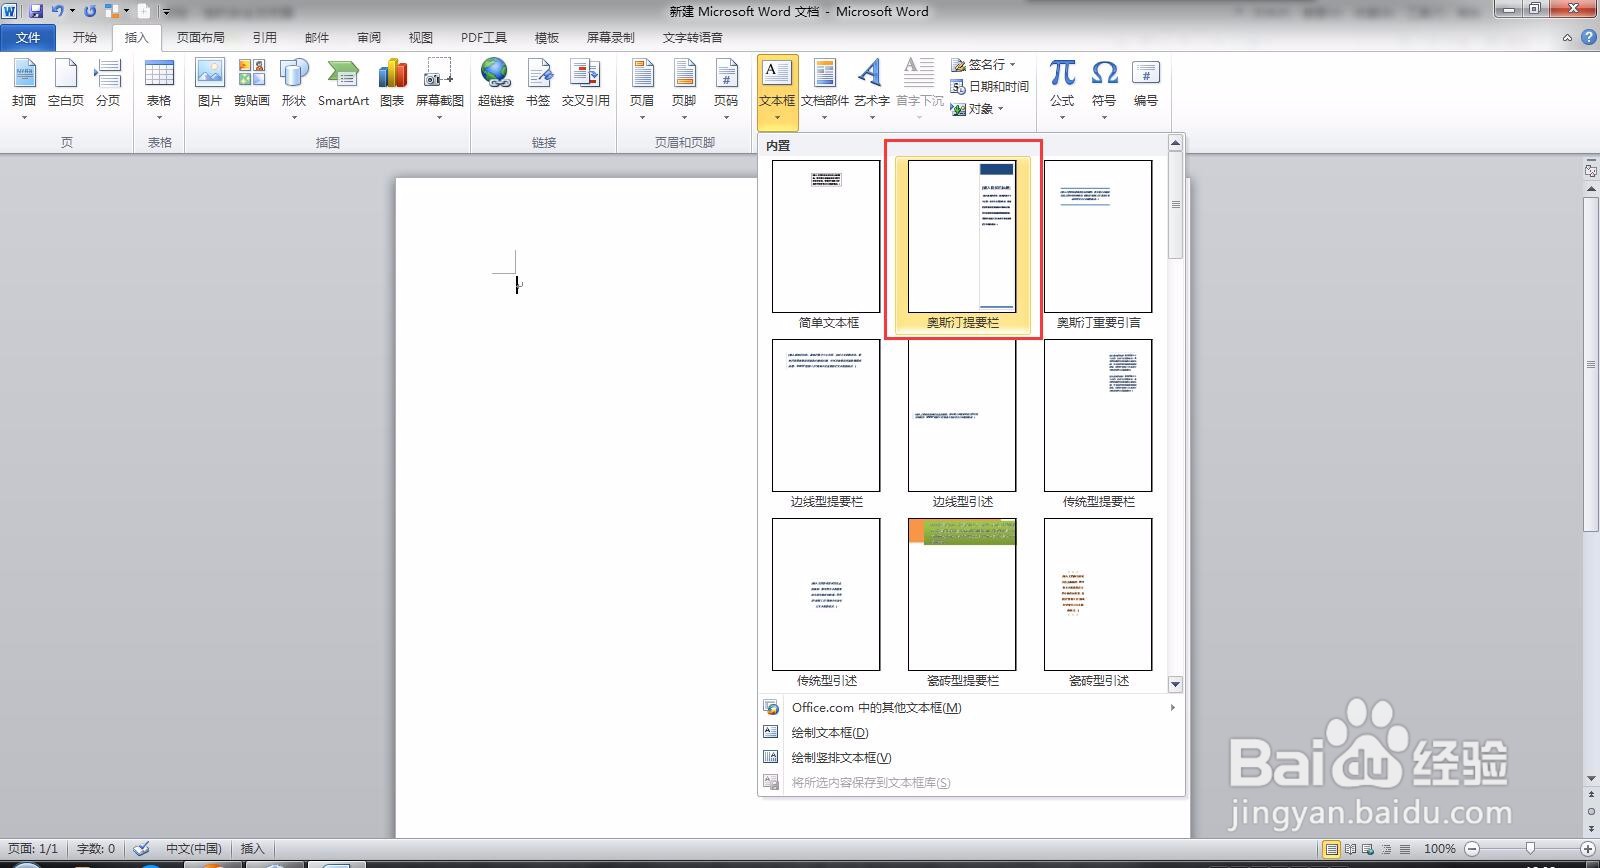Viewport: 1600px width, 868px height.
Task: Choose the 奥斯汀提要栏 text box style
Action: click(x=962, y=245)
